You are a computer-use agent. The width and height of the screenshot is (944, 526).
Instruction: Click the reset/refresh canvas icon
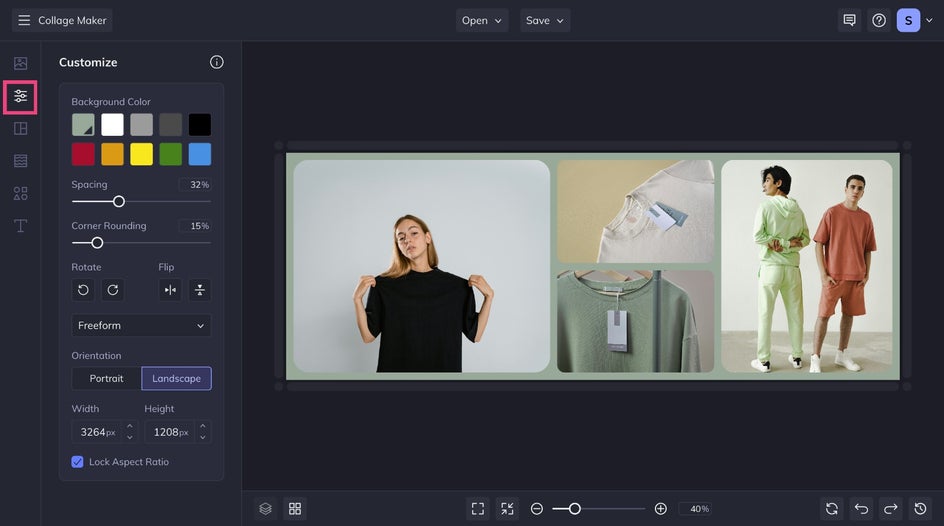[832, 509]
